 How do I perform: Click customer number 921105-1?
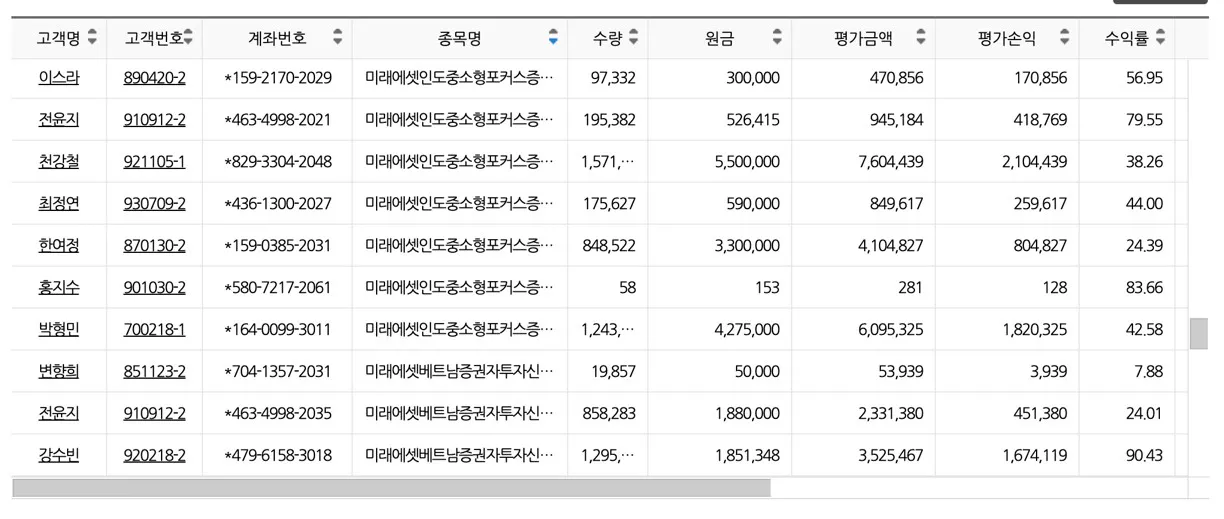pyautogui.click(x=154, y=161)
